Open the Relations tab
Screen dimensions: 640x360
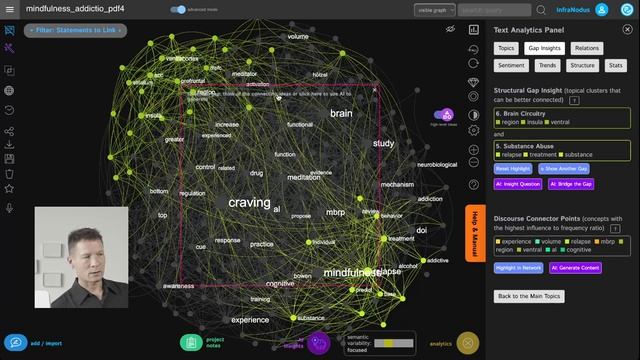coord(587,48)
